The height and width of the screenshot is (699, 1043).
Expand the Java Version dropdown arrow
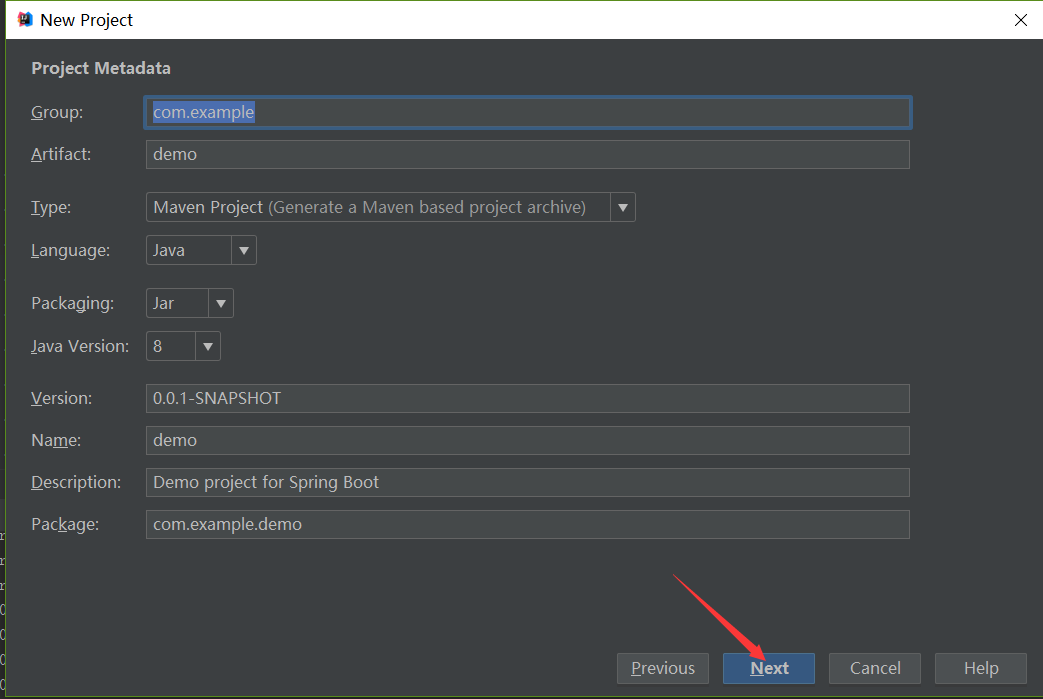[208, 347]
